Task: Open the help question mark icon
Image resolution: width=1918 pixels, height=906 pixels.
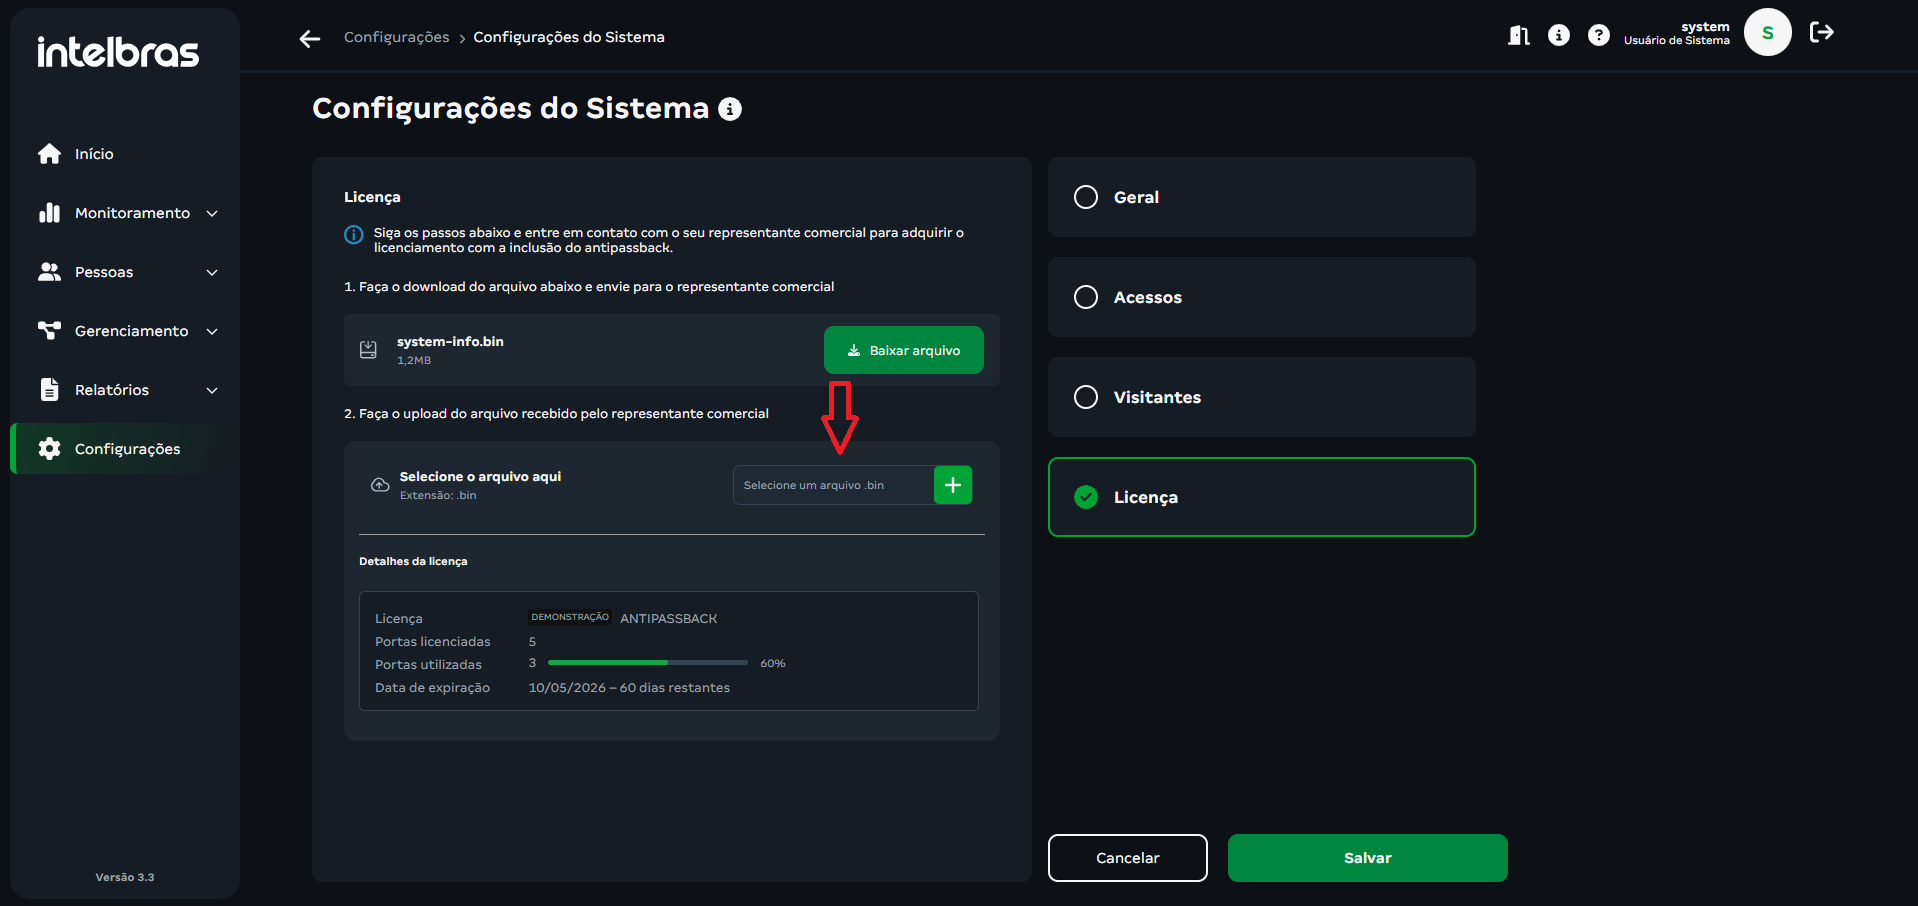Action: pyautogui.click(x=1599, y=36)
